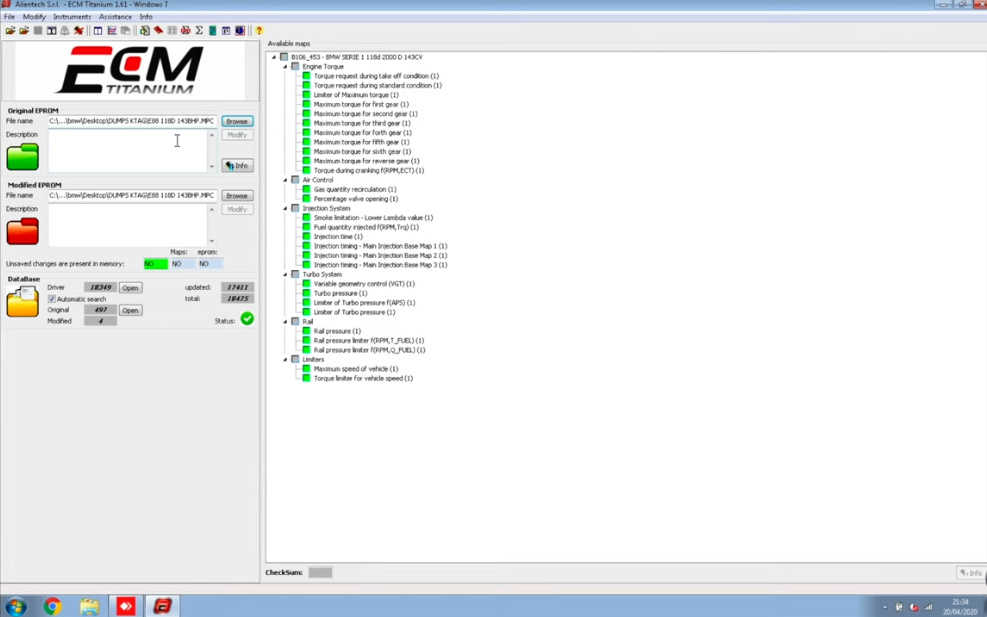Click the ECM Titanium logo banner

click(x=130, y=71)
